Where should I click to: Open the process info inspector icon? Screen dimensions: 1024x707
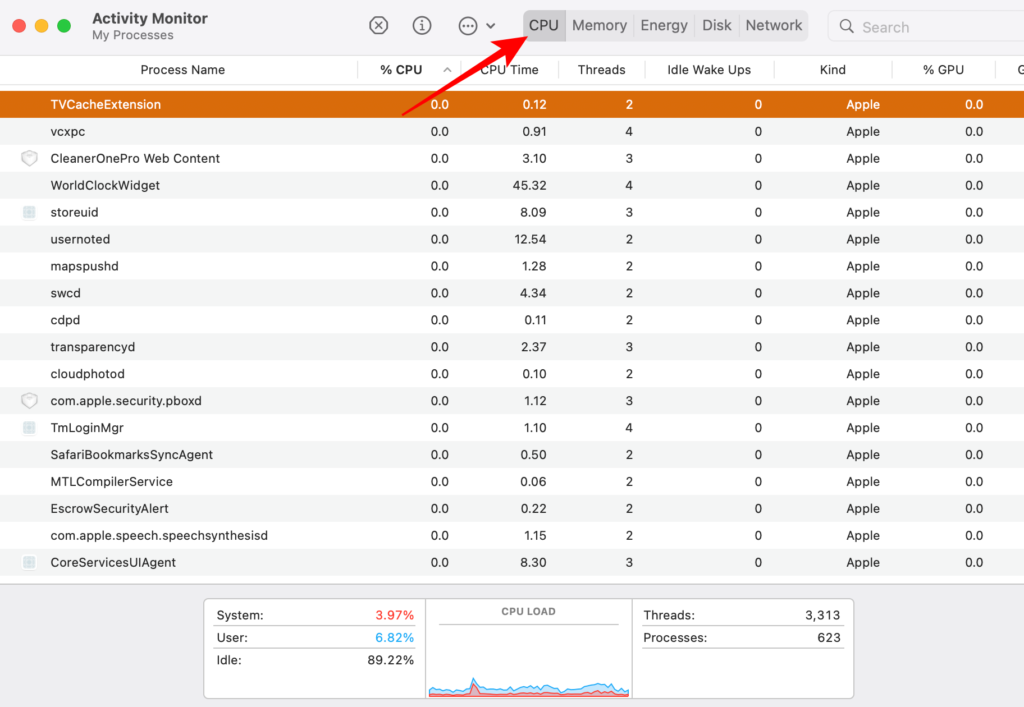[x=422, y=26]
